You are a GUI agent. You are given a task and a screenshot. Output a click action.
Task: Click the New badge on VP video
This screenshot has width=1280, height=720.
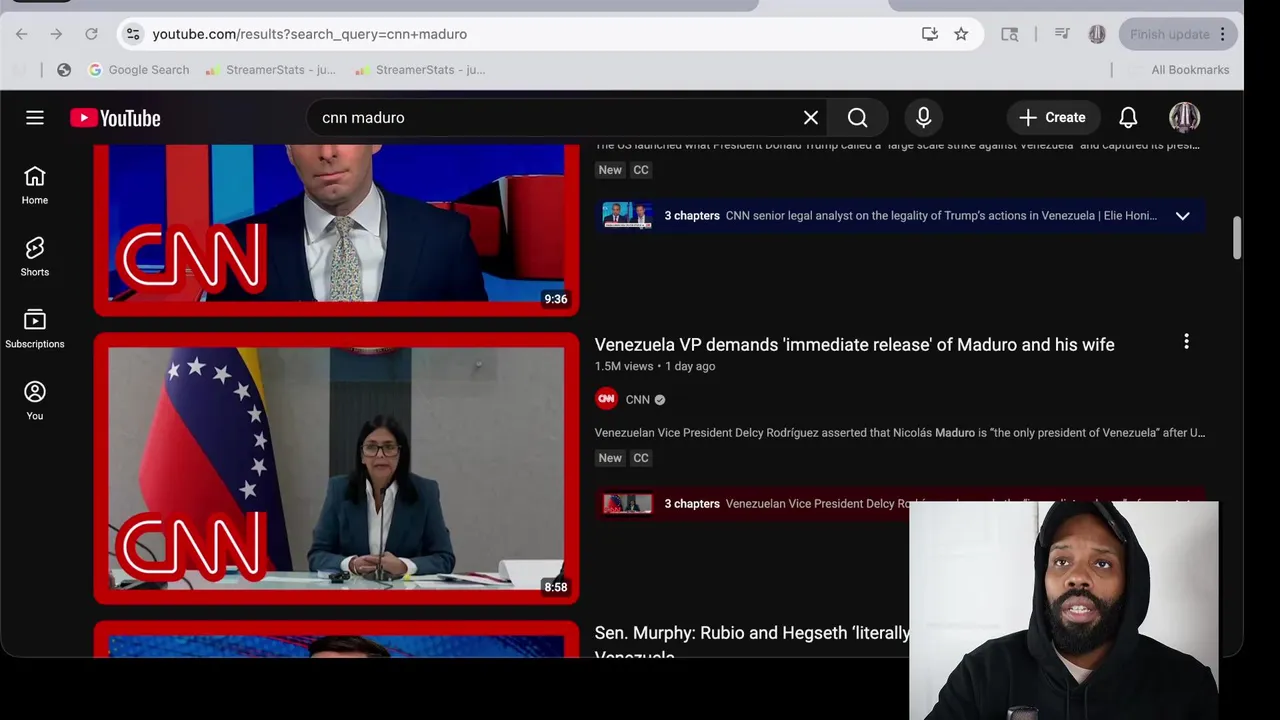point(610,458)
